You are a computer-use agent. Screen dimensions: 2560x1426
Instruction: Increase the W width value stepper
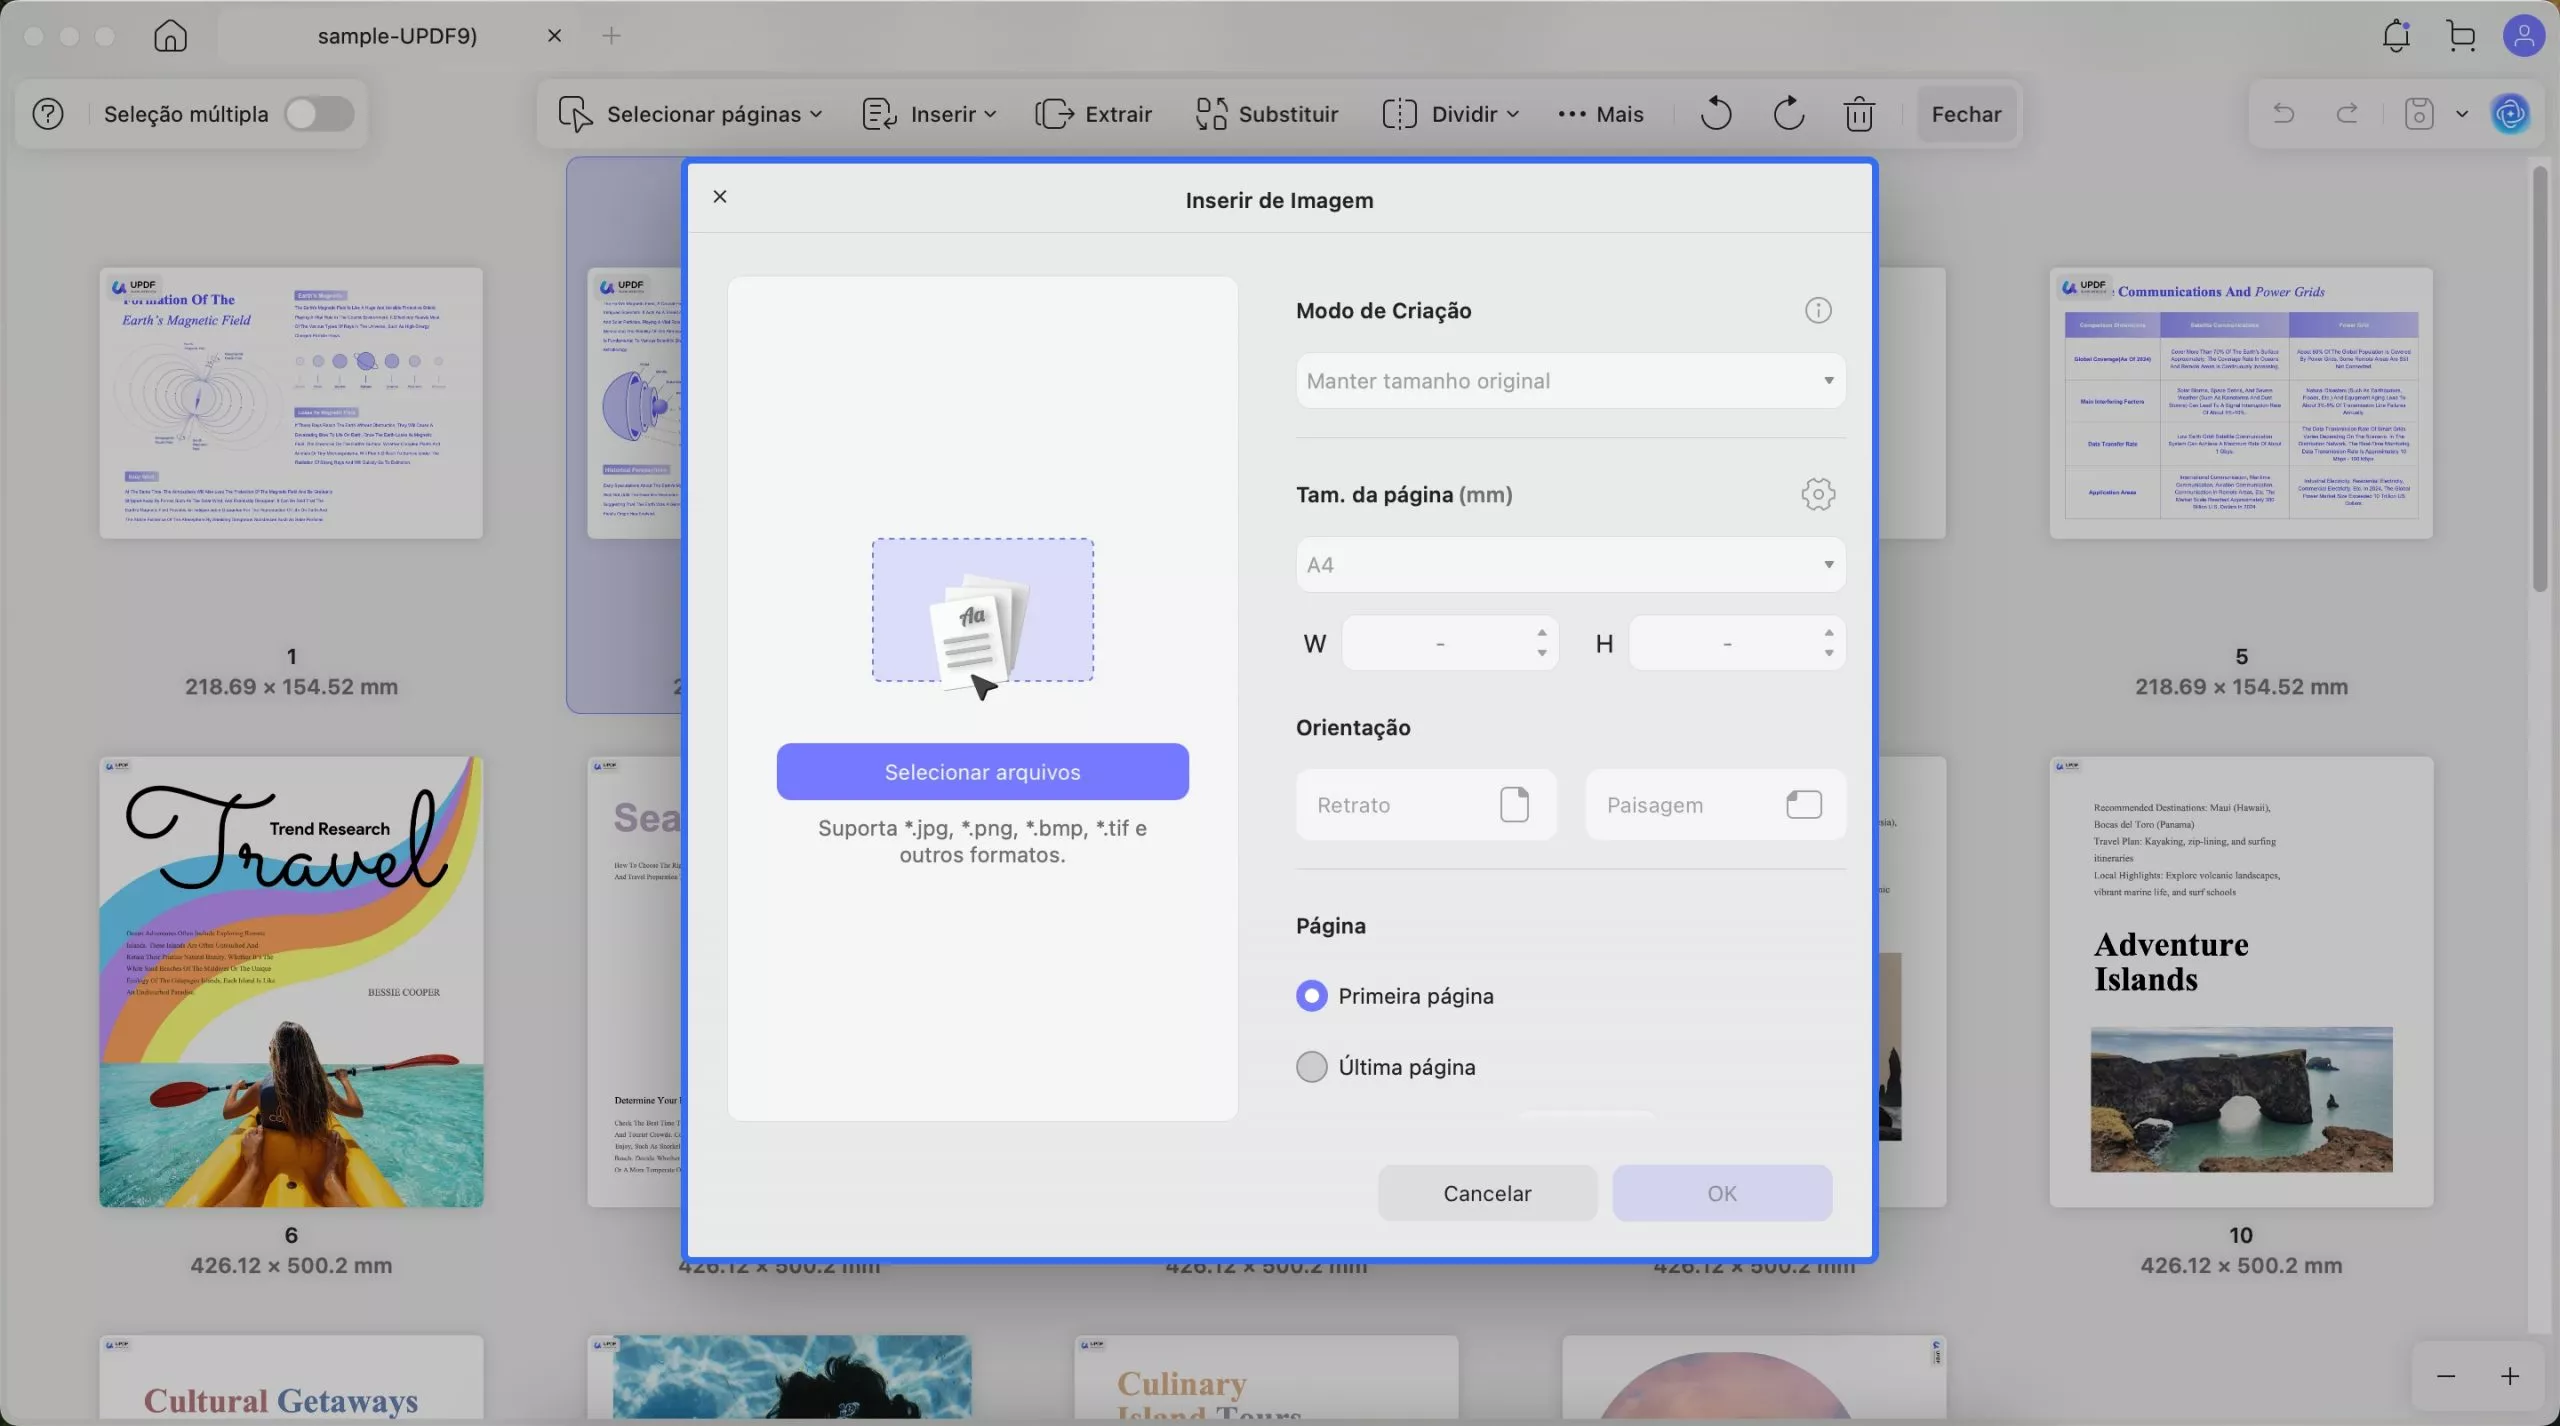click(1542, 634)
